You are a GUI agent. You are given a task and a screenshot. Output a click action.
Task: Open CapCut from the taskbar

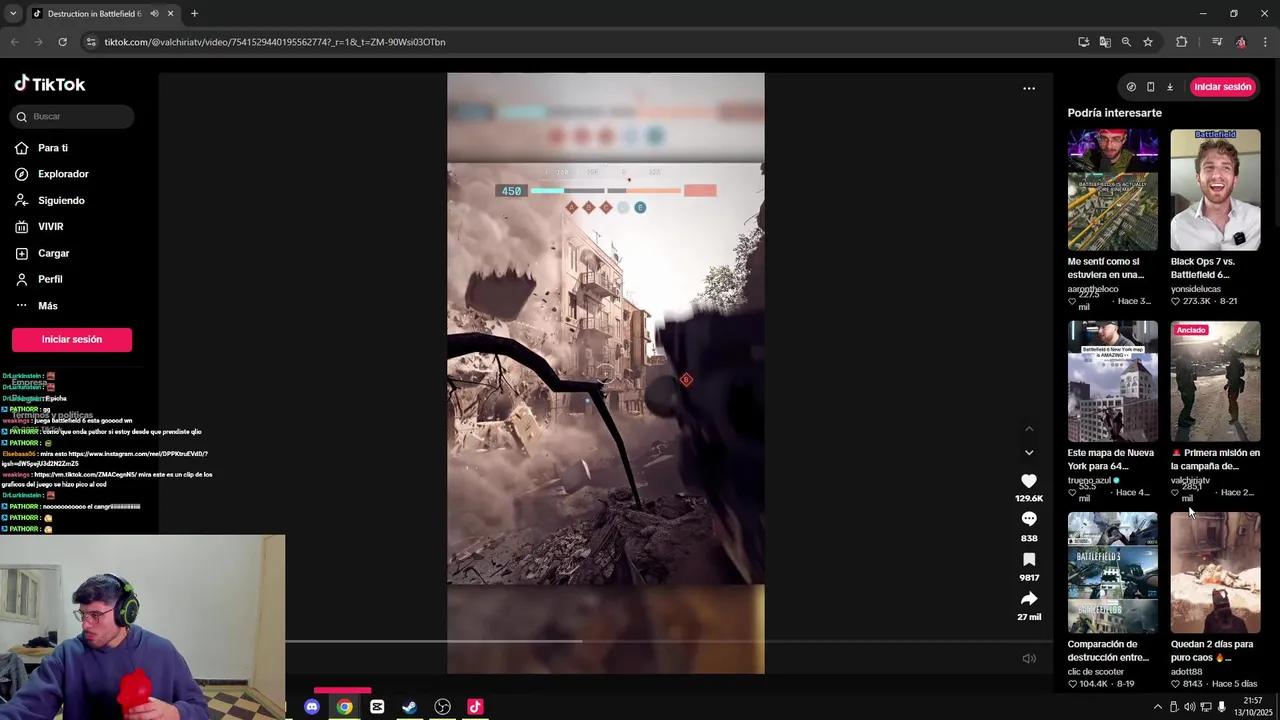(x=377, y=707)
